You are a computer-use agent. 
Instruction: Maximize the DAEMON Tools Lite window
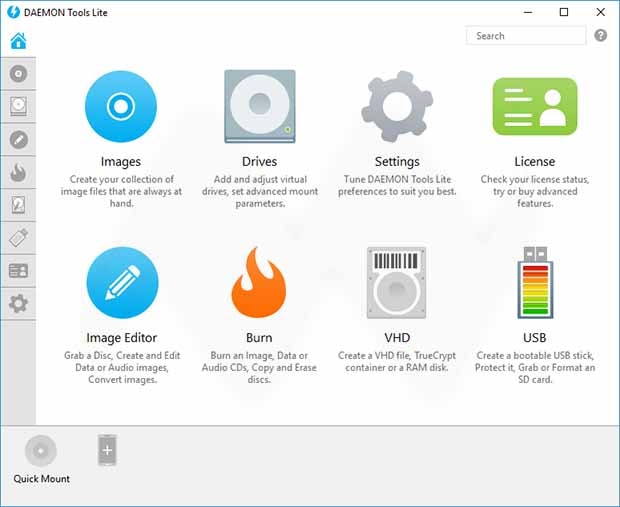(x=564, y=12)
